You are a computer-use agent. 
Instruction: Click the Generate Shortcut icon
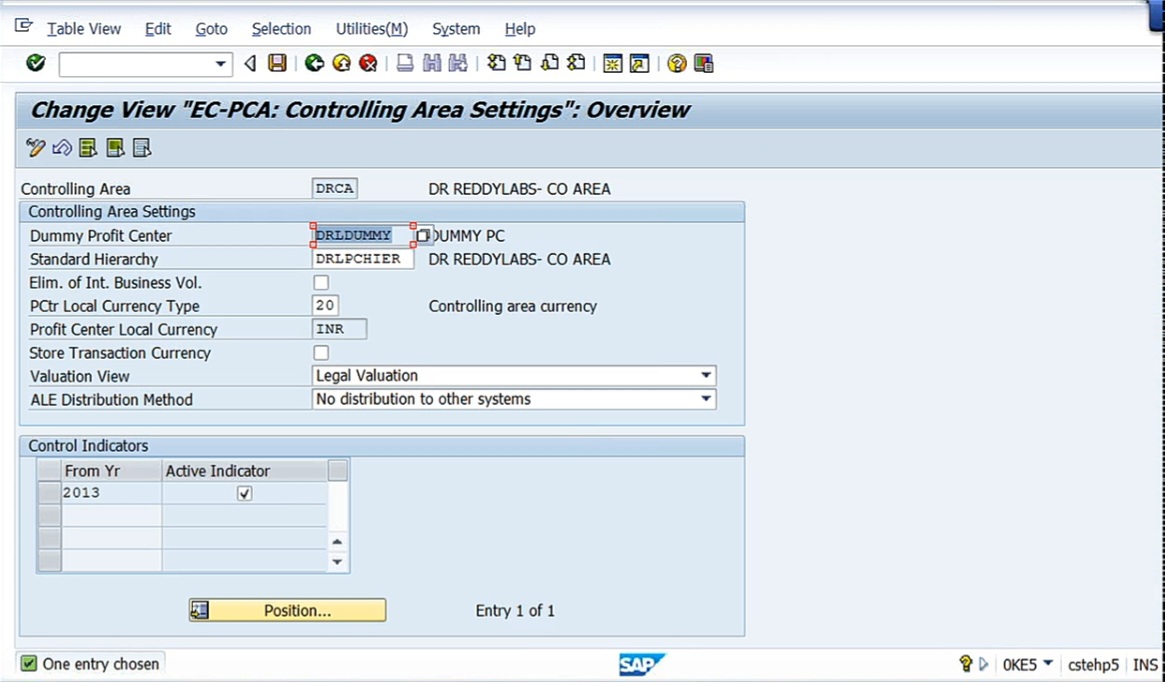[x=639, y=63]
